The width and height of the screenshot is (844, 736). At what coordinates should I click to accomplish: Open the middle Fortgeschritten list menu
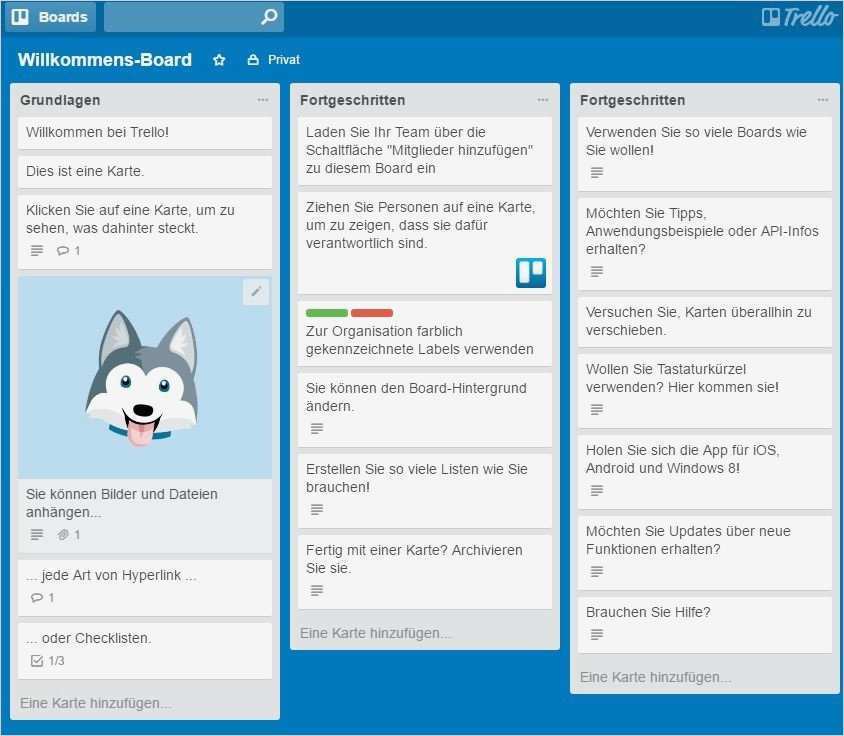tap(543, 100)
